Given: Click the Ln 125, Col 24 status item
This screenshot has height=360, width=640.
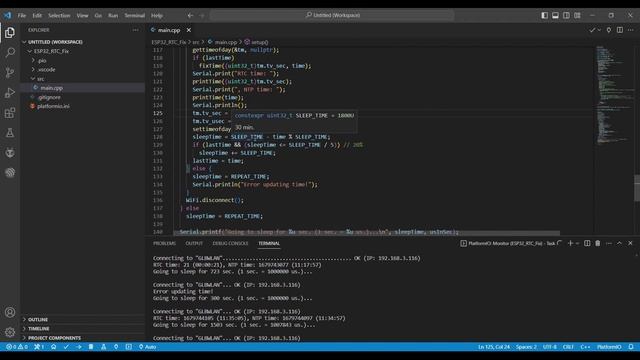Looking at the screenshot, I should click(494, 347).
